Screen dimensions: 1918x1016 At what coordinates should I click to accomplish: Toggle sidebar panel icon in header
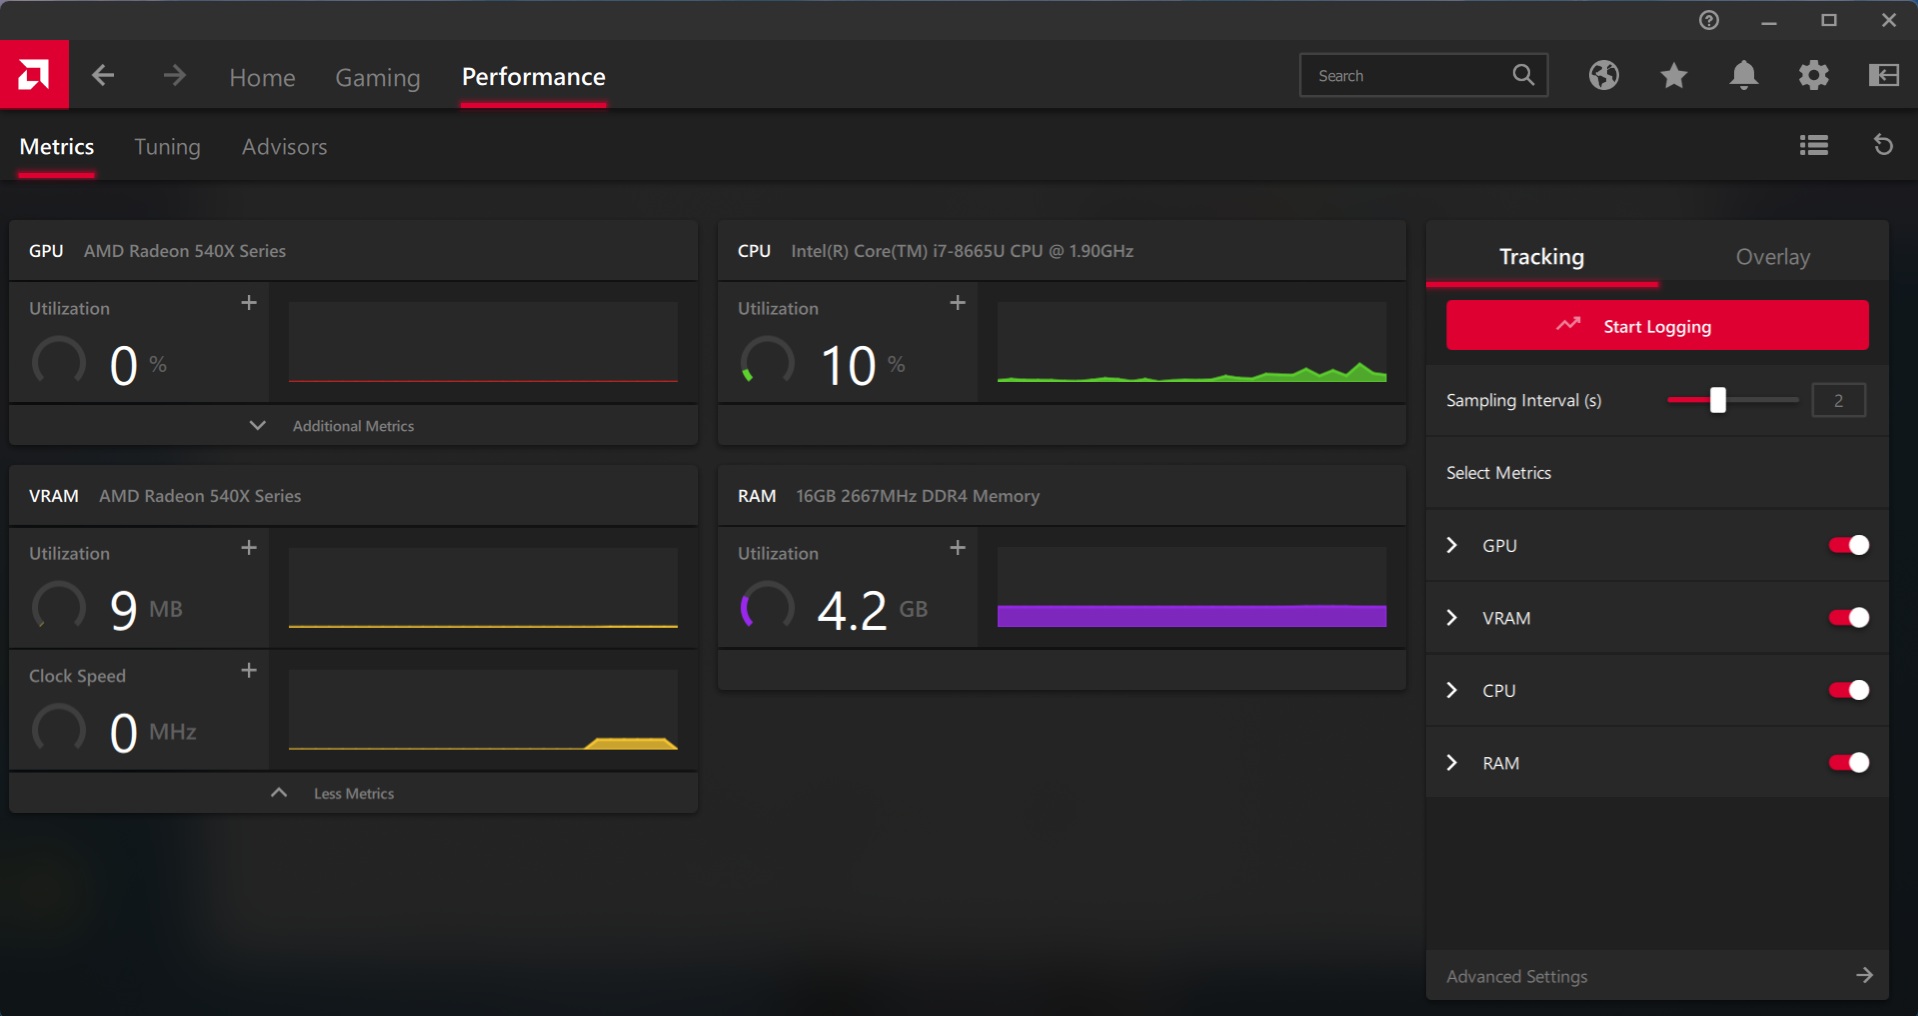[1884, 75]
